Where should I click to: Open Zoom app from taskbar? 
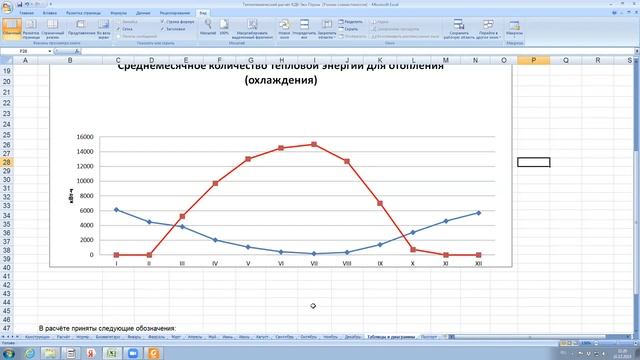(x=133, y=353)
